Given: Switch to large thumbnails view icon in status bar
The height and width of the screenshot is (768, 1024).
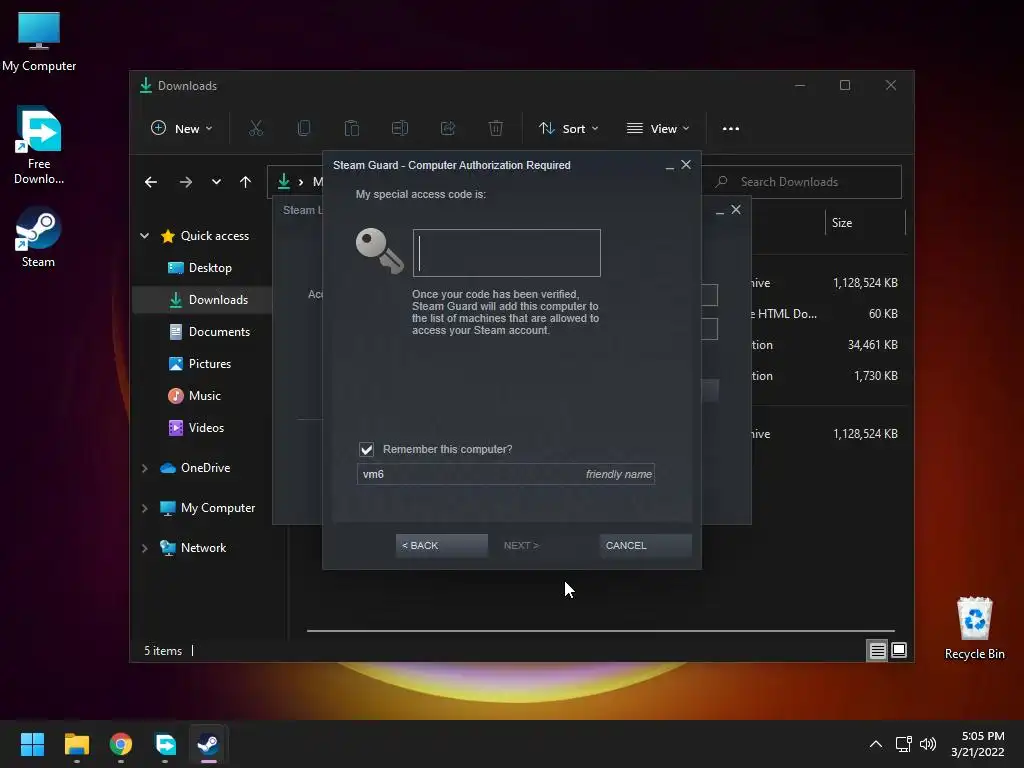Looking at the screenshot, I should 899,650.
